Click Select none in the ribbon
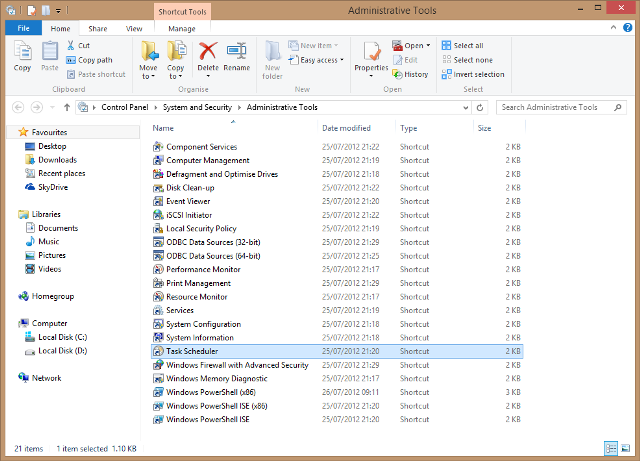 [x=468, y=60]
